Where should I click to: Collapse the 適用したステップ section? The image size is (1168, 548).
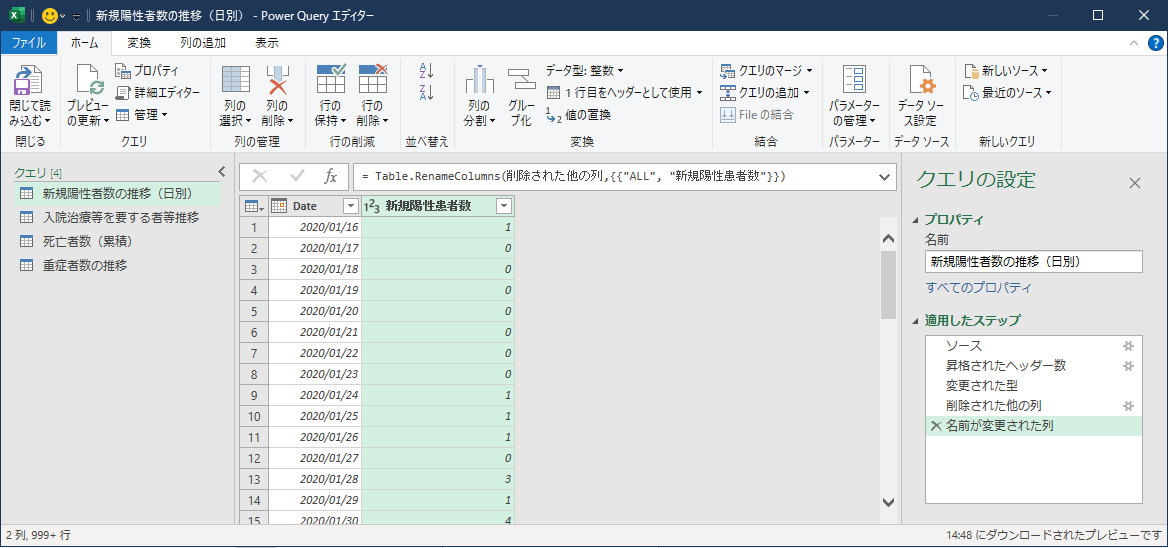click(x=915, y=321)
